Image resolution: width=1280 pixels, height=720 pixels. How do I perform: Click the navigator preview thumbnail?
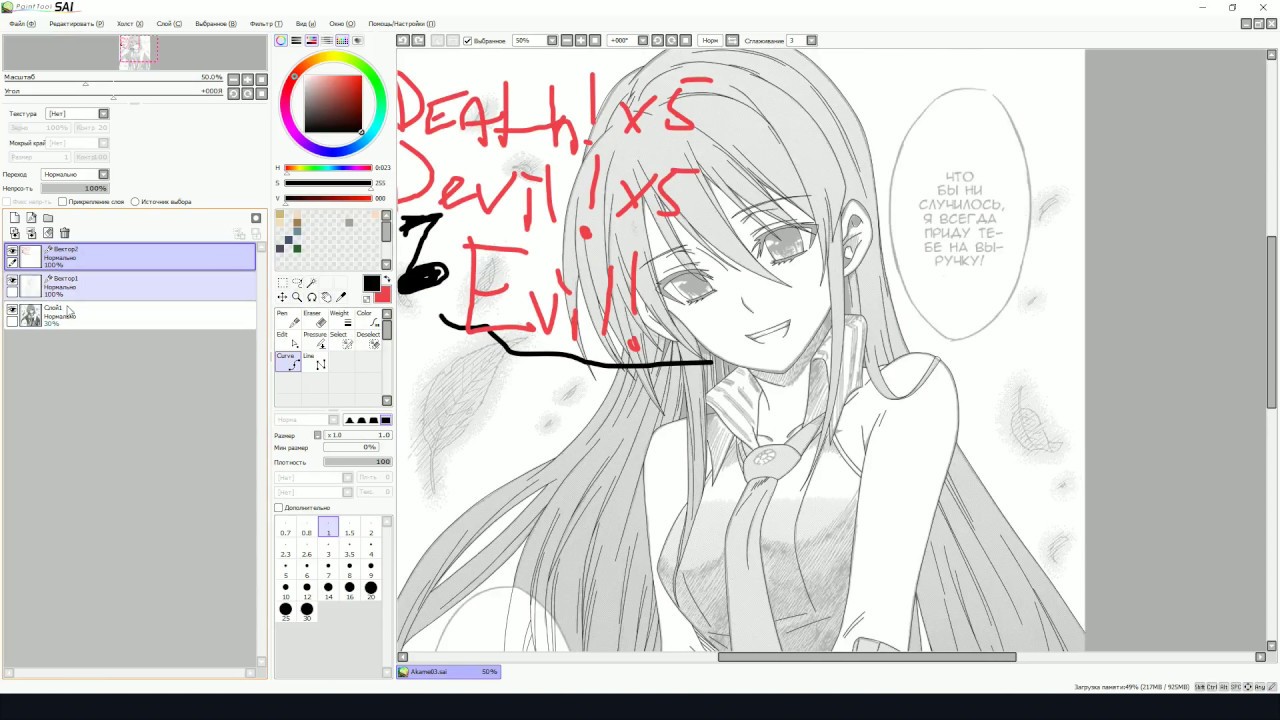pyautogui.click(x=138, y=50)
